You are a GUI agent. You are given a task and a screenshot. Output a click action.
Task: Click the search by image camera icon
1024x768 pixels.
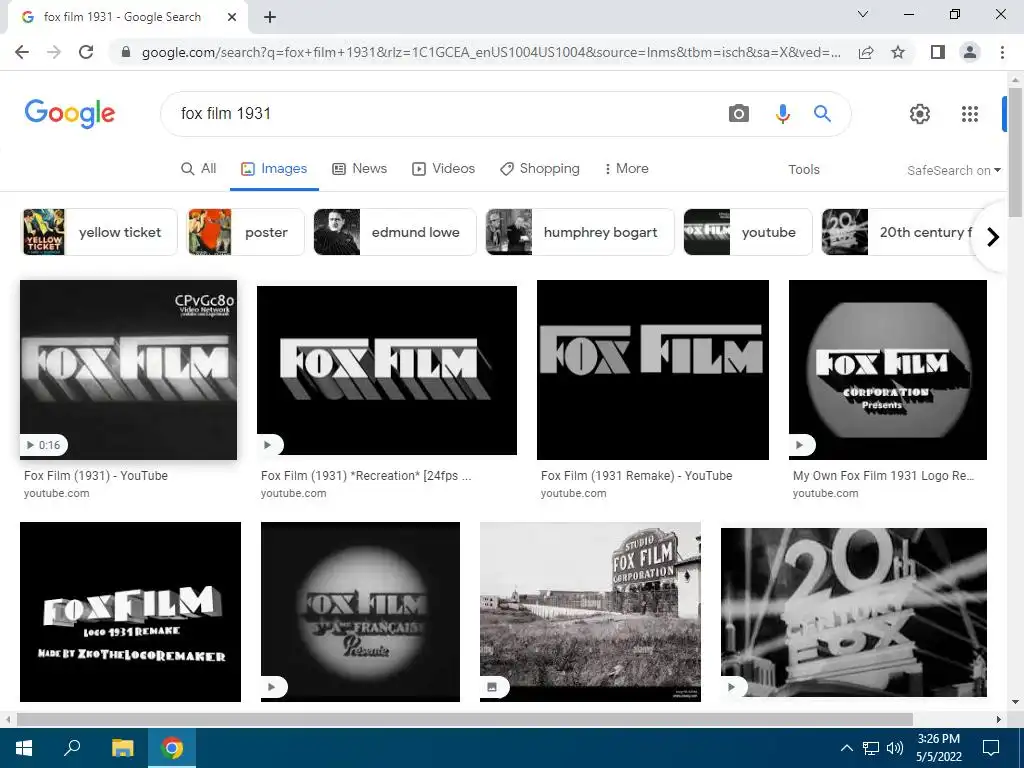pyautogui.click(x=739, y=114)
